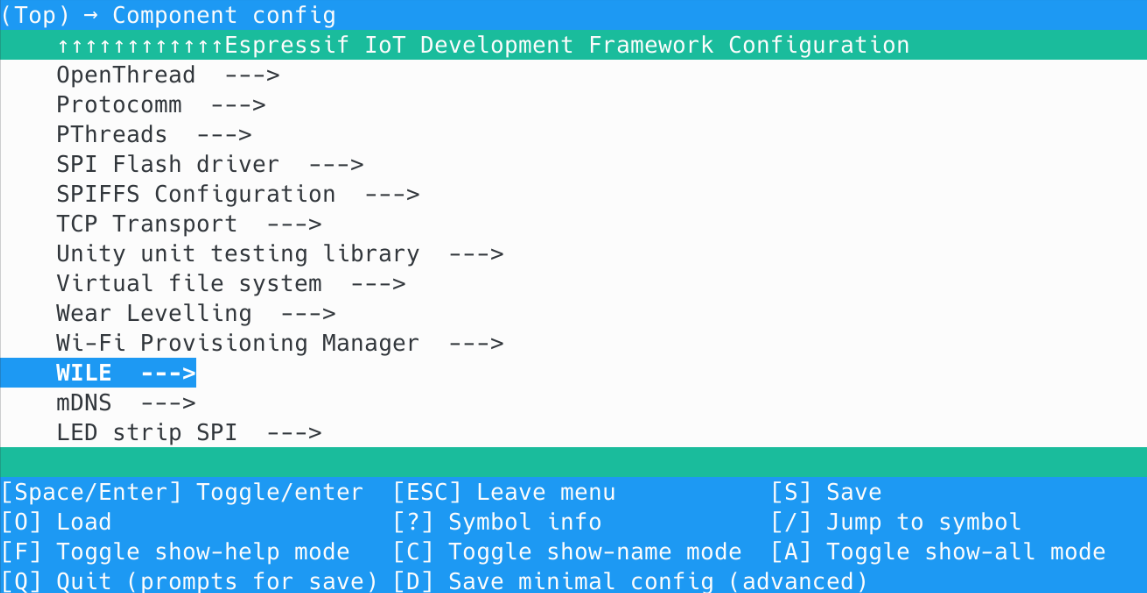Image resolution: width=1147 pixels, height=593 pixels.
Task: Open Wi-Fi Provisioning Manager menu
Action: pos(237,343)
